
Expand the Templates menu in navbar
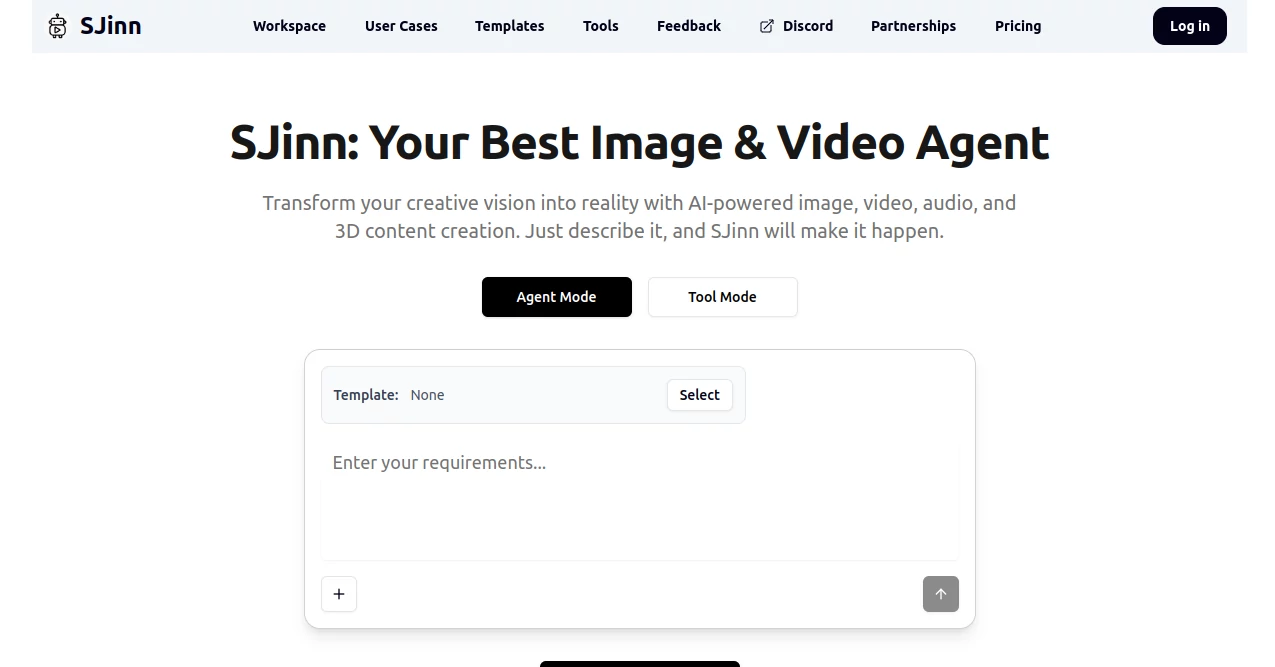click(509, 26)
